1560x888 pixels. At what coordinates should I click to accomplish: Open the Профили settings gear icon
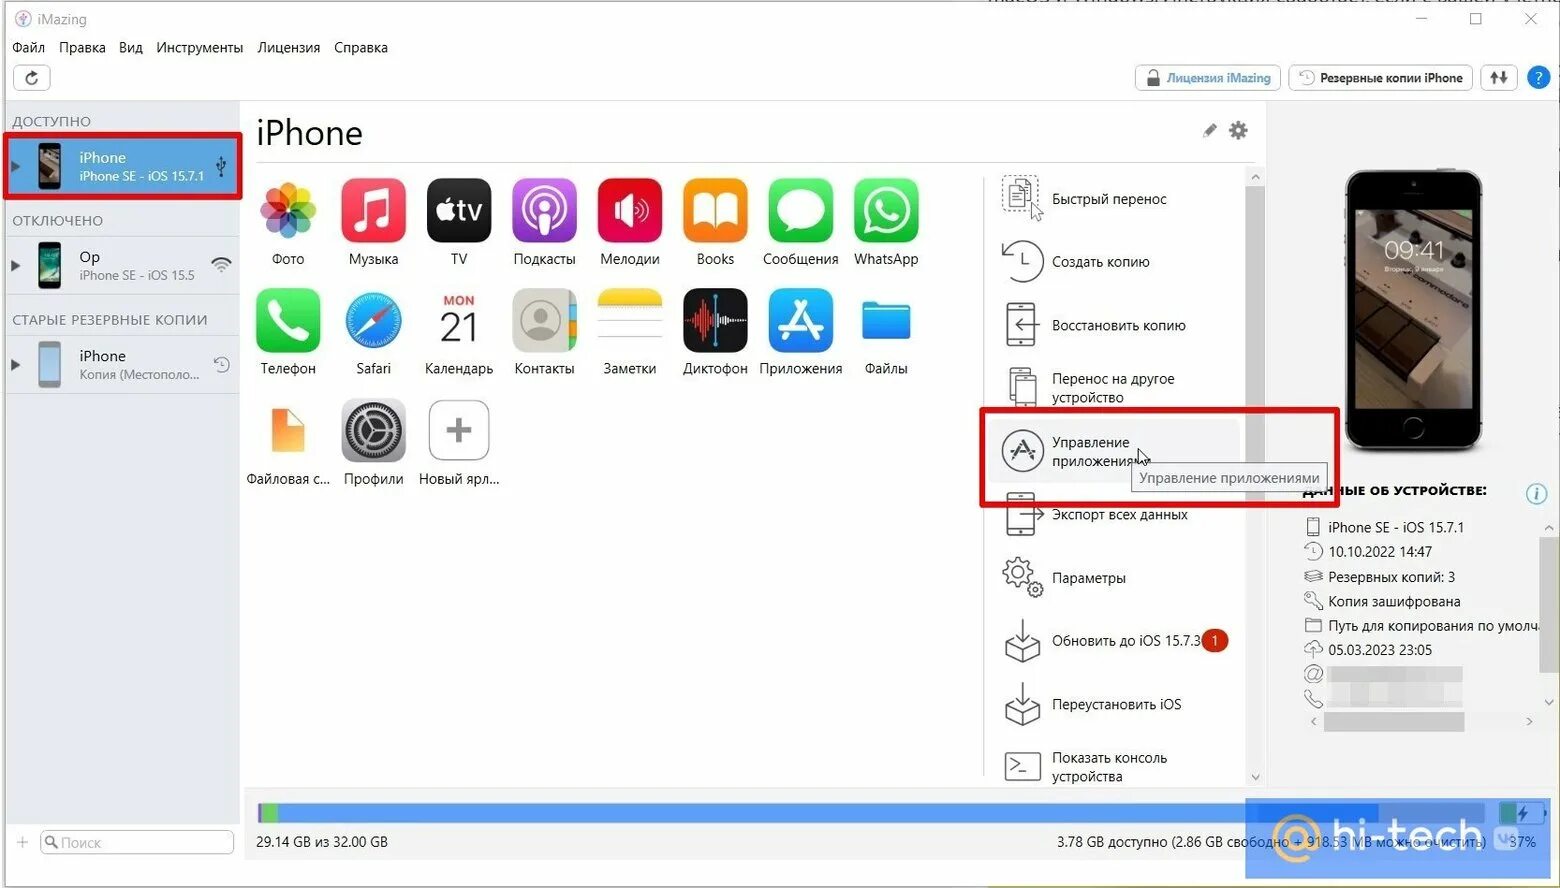pos(373,431)
